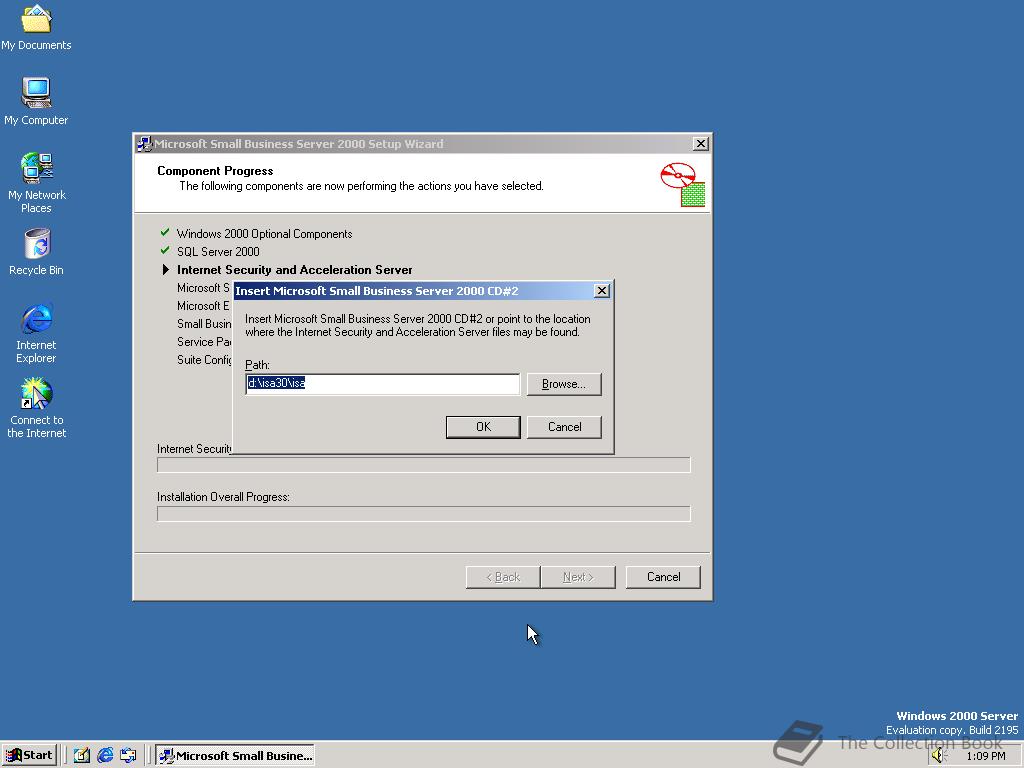Open the My Documents desktop icon
Screen dimensions: 1024x768
tap(36, 27)
